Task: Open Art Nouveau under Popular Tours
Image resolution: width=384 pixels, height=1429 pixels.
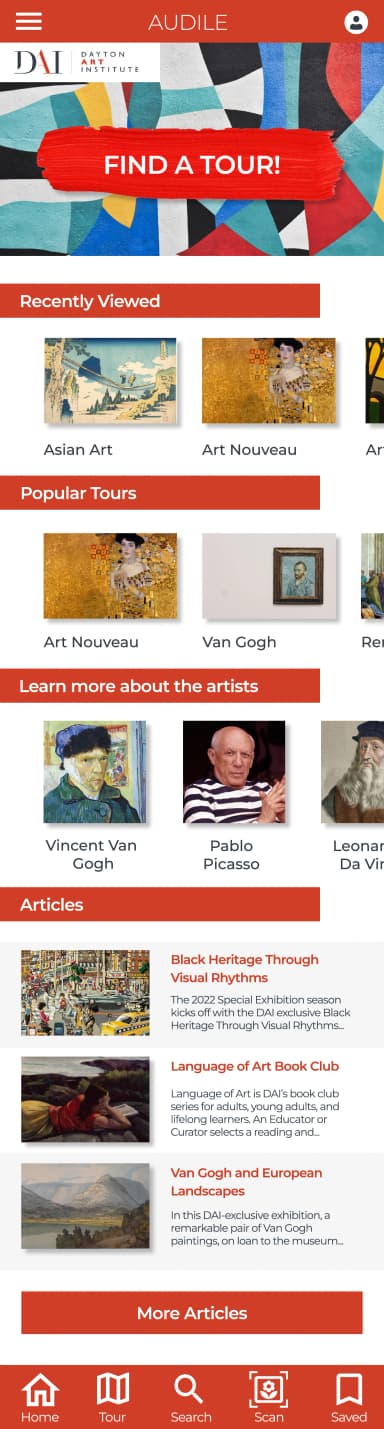Action: tap(110, 576)
